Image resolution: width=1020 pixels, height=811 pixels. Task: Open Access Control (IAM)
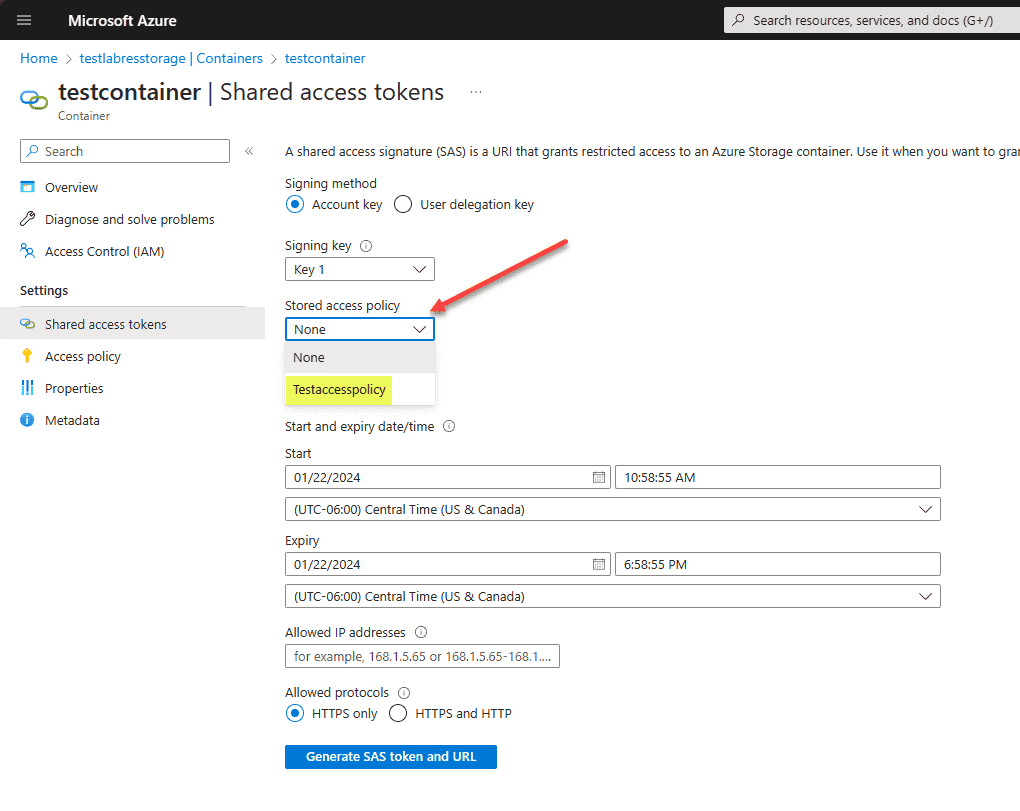pyautogui.click(x=105, y=251)
